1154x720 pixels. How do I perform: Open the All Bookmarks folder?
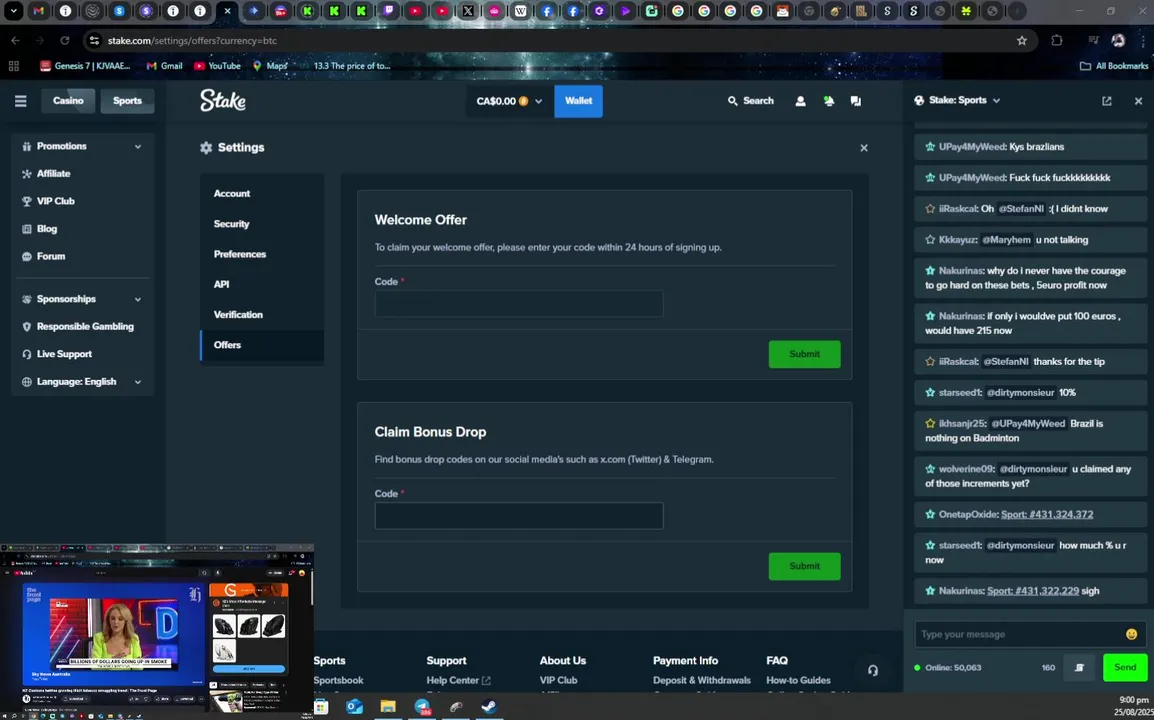pos(1114,66)
